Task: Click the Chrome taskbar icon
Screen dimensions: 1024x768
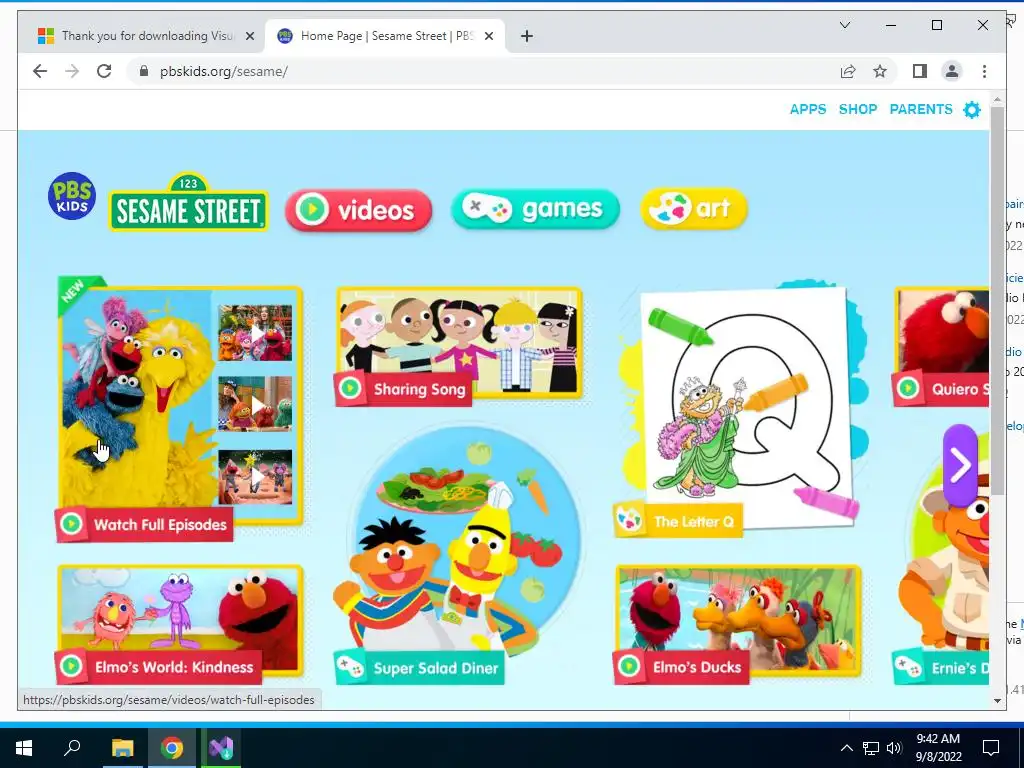Action: pyautogui.click(x=172, y=748)
